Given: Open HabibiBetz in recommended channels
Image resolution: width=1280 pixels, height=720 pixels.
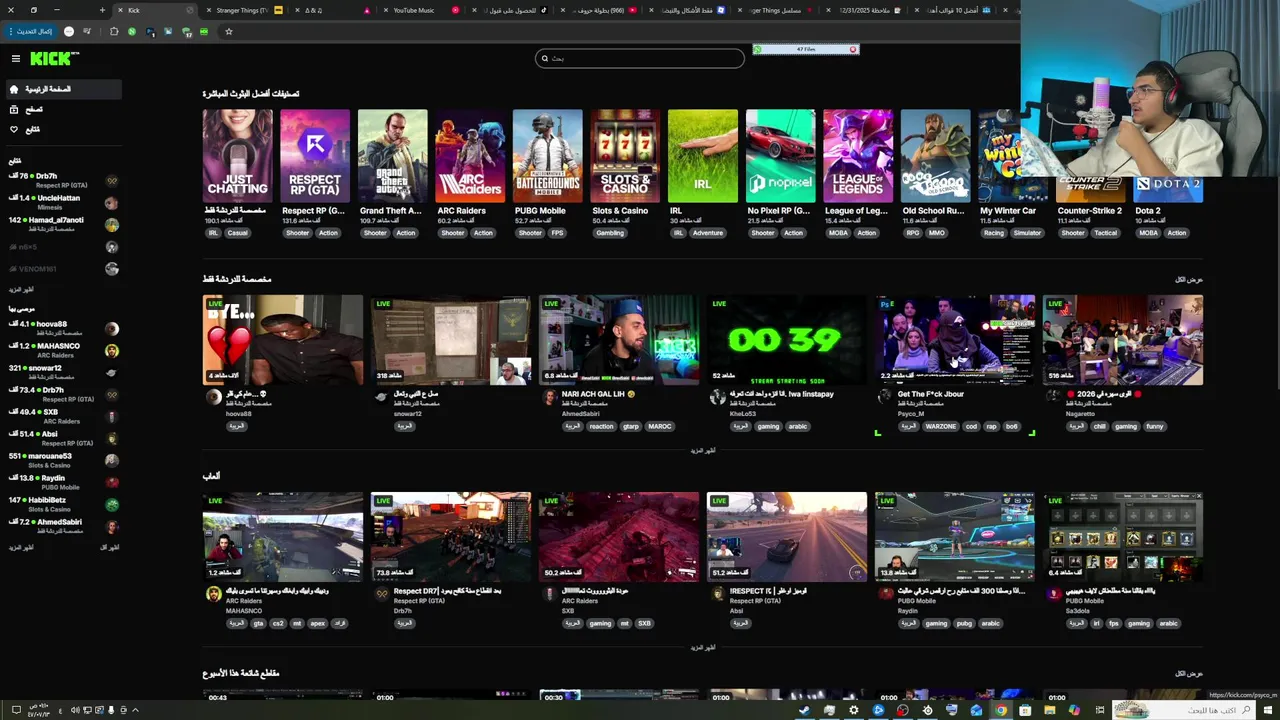Looking at the screenshot, I should coord(64,504).
